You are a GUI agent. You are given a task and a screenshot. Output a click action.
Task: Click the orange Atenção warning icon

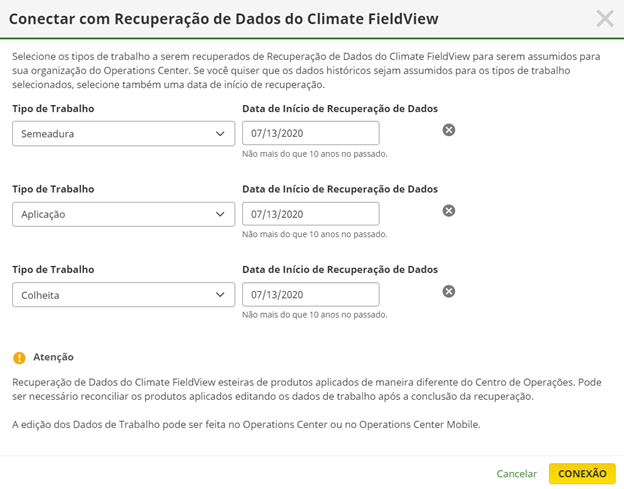point(19,358)
